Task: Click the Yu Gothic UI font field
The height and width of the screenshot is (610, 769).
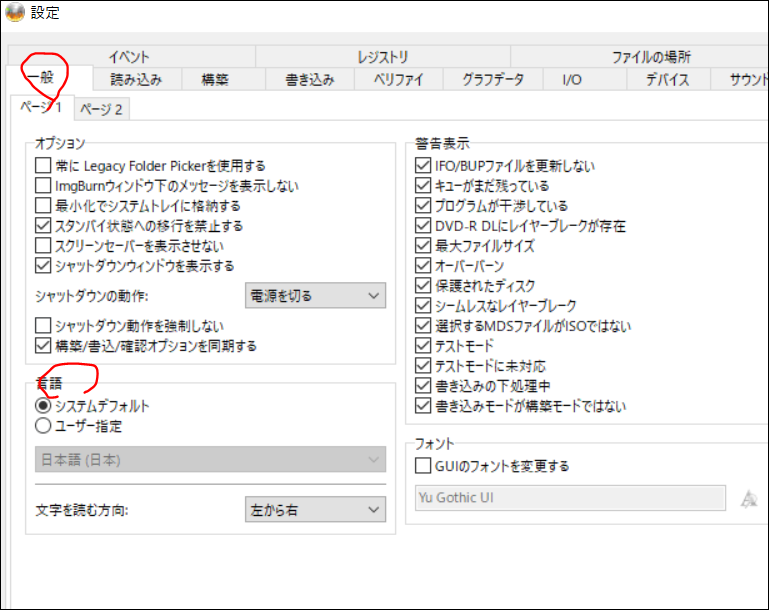Action: [x=570, y=498]
